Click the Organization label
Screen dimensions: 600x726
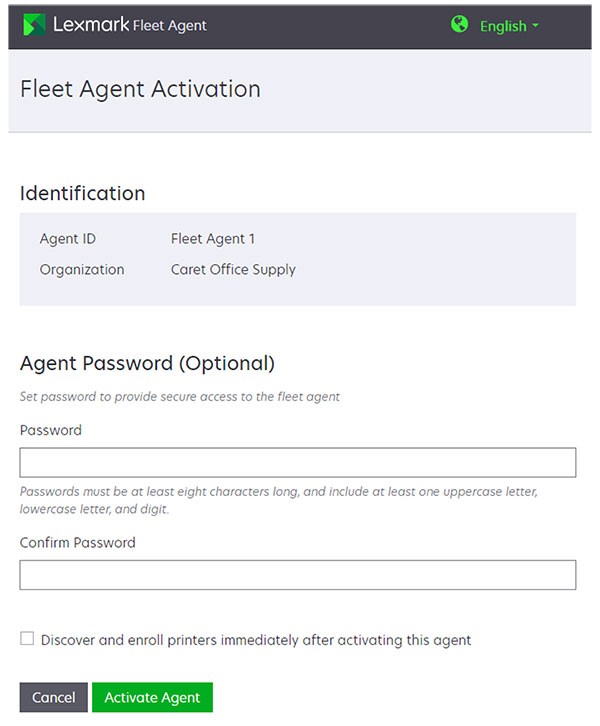(82, 269)
